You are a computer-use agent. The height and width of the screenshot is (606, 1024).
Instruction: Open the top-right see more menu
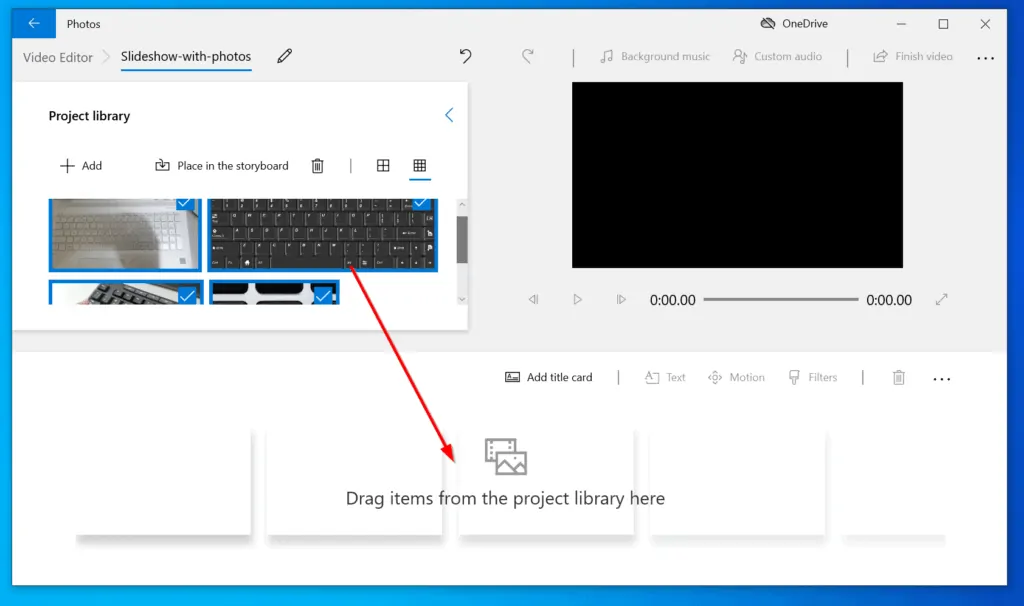pyautogui.click(x=985, y=56)
